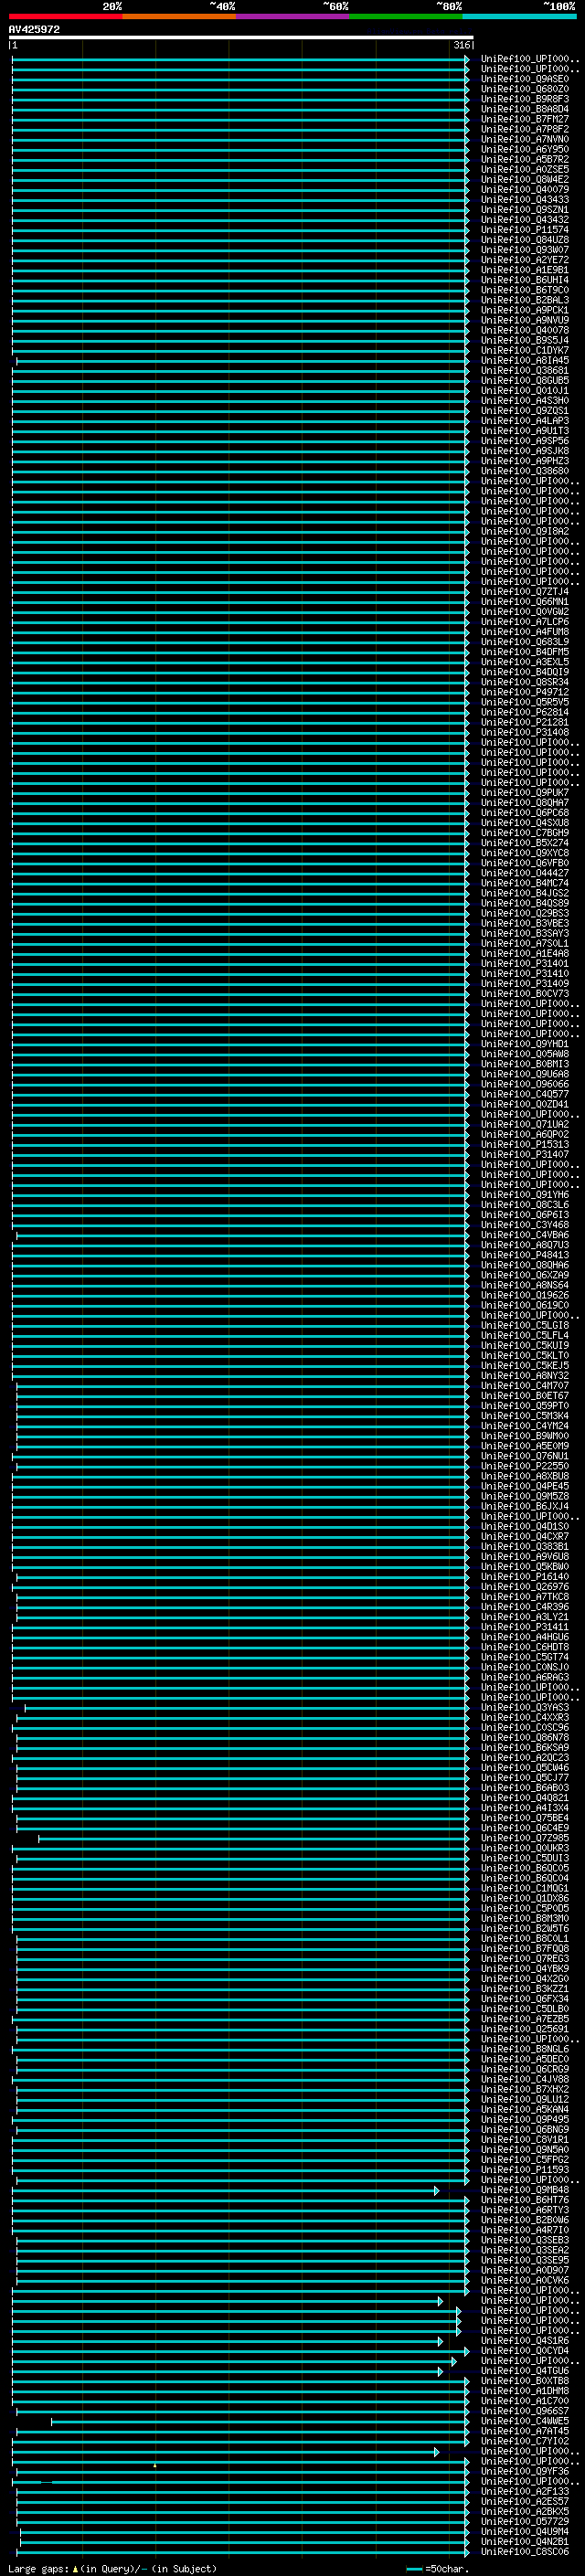Click alignment end arrow for Q4TGU6

click(x=440, y=2370)
